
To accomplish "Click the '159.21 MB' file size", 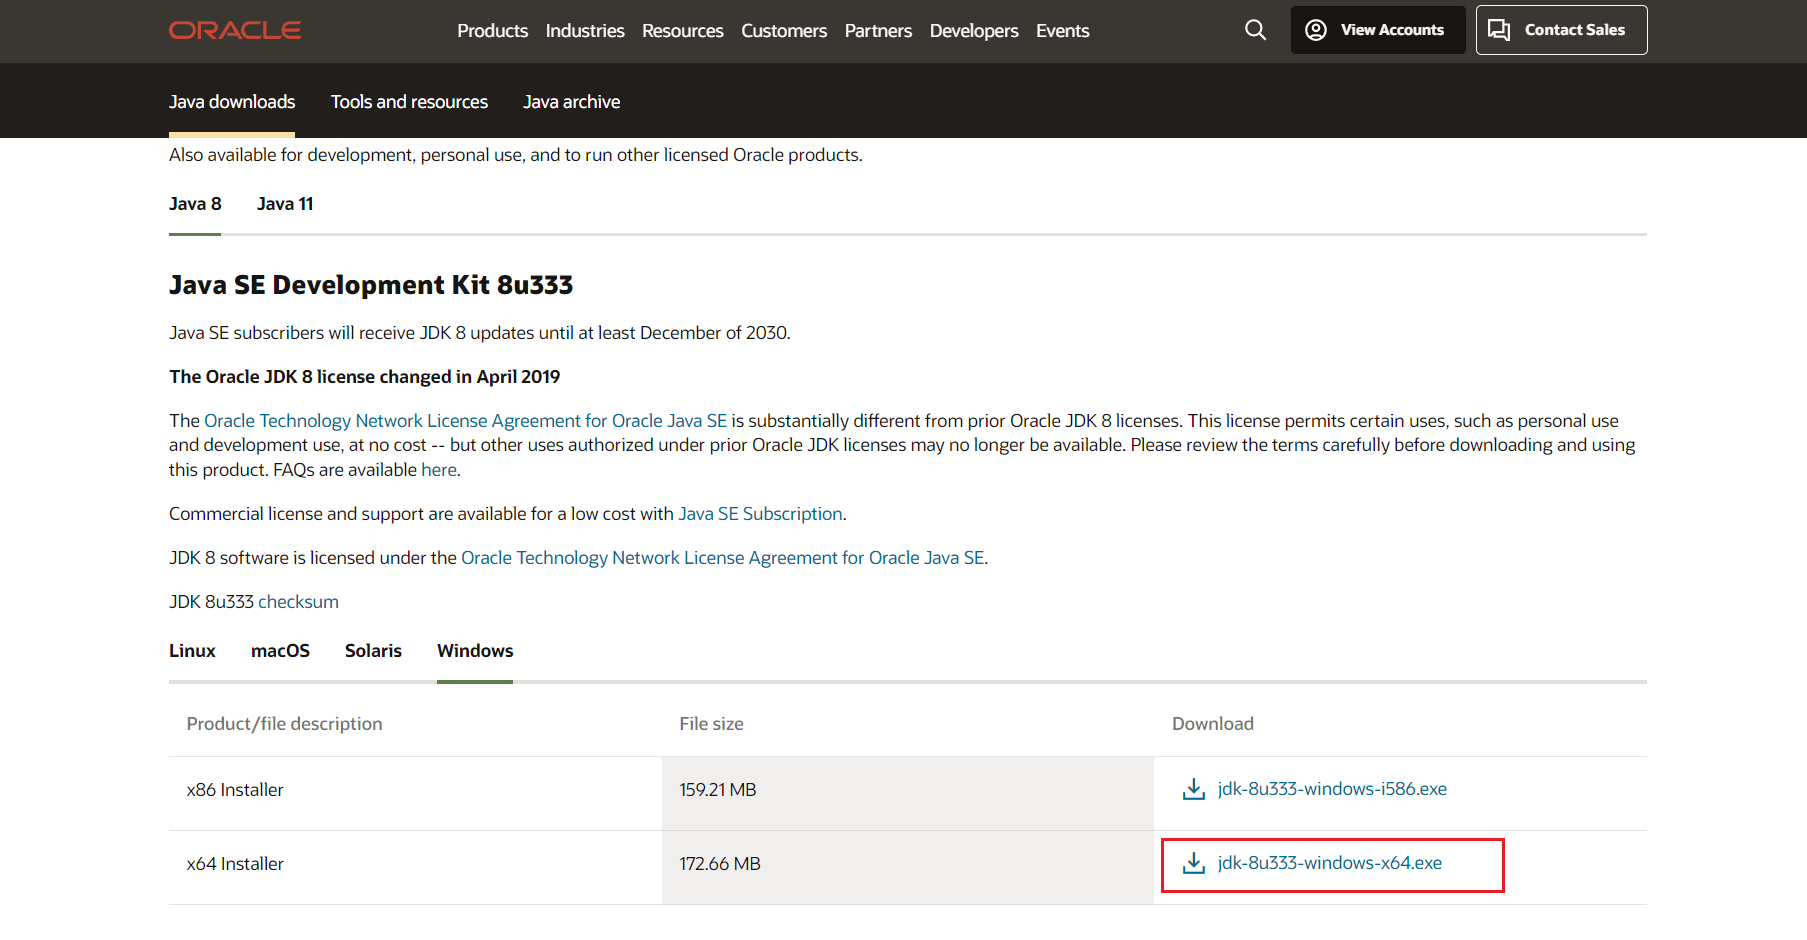I will [x=718, y=790].
